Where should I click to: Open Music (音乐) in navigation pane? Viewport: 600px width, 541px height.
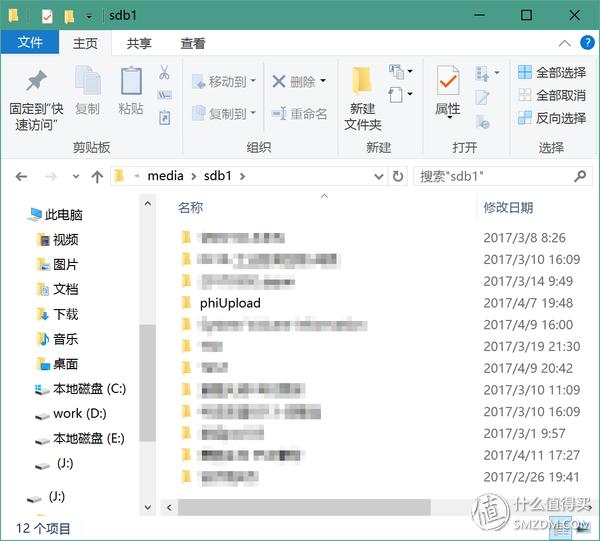tap(57, 339)
